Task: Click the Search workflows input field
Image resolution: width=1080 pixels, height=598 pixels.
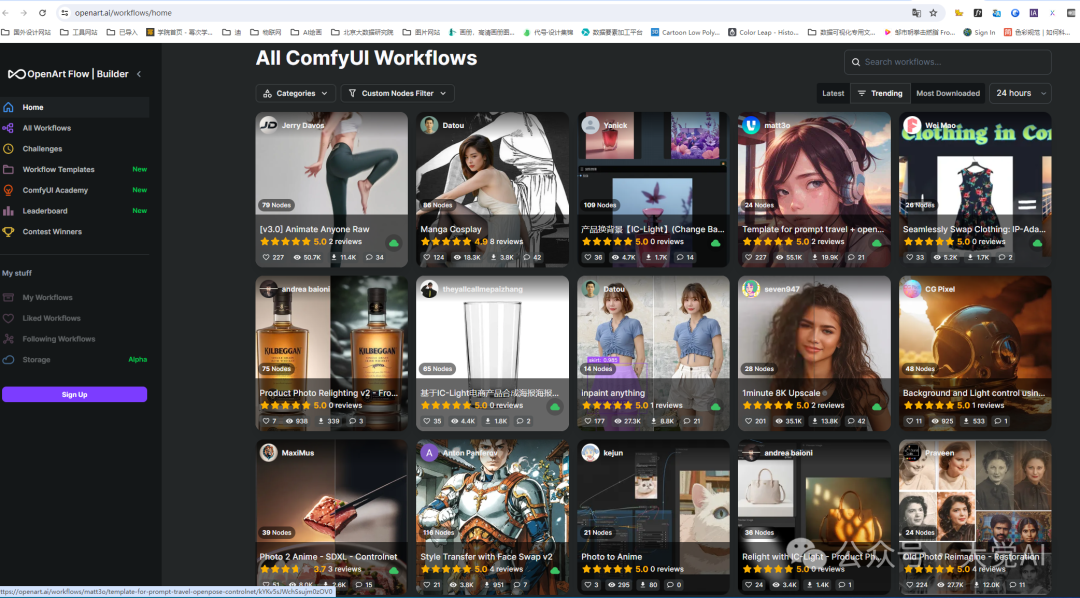Action: (x=950, y=62)
